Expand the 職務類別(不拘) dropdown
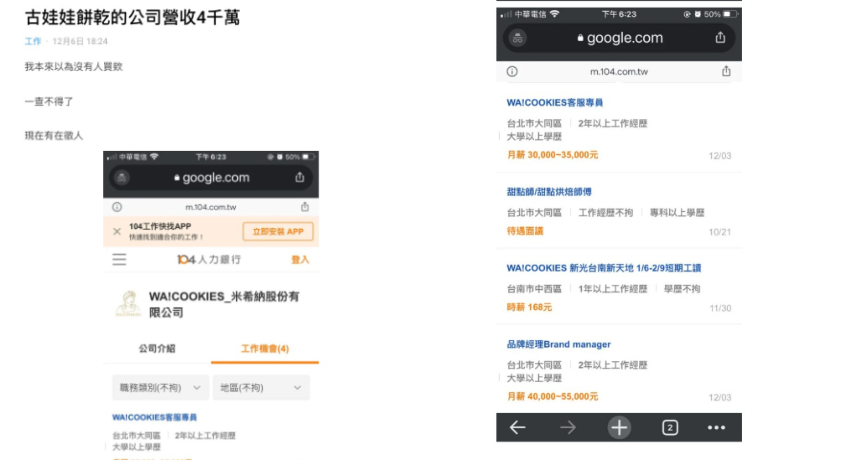Screen dimensions: 858x460 (x=160, y=388)
